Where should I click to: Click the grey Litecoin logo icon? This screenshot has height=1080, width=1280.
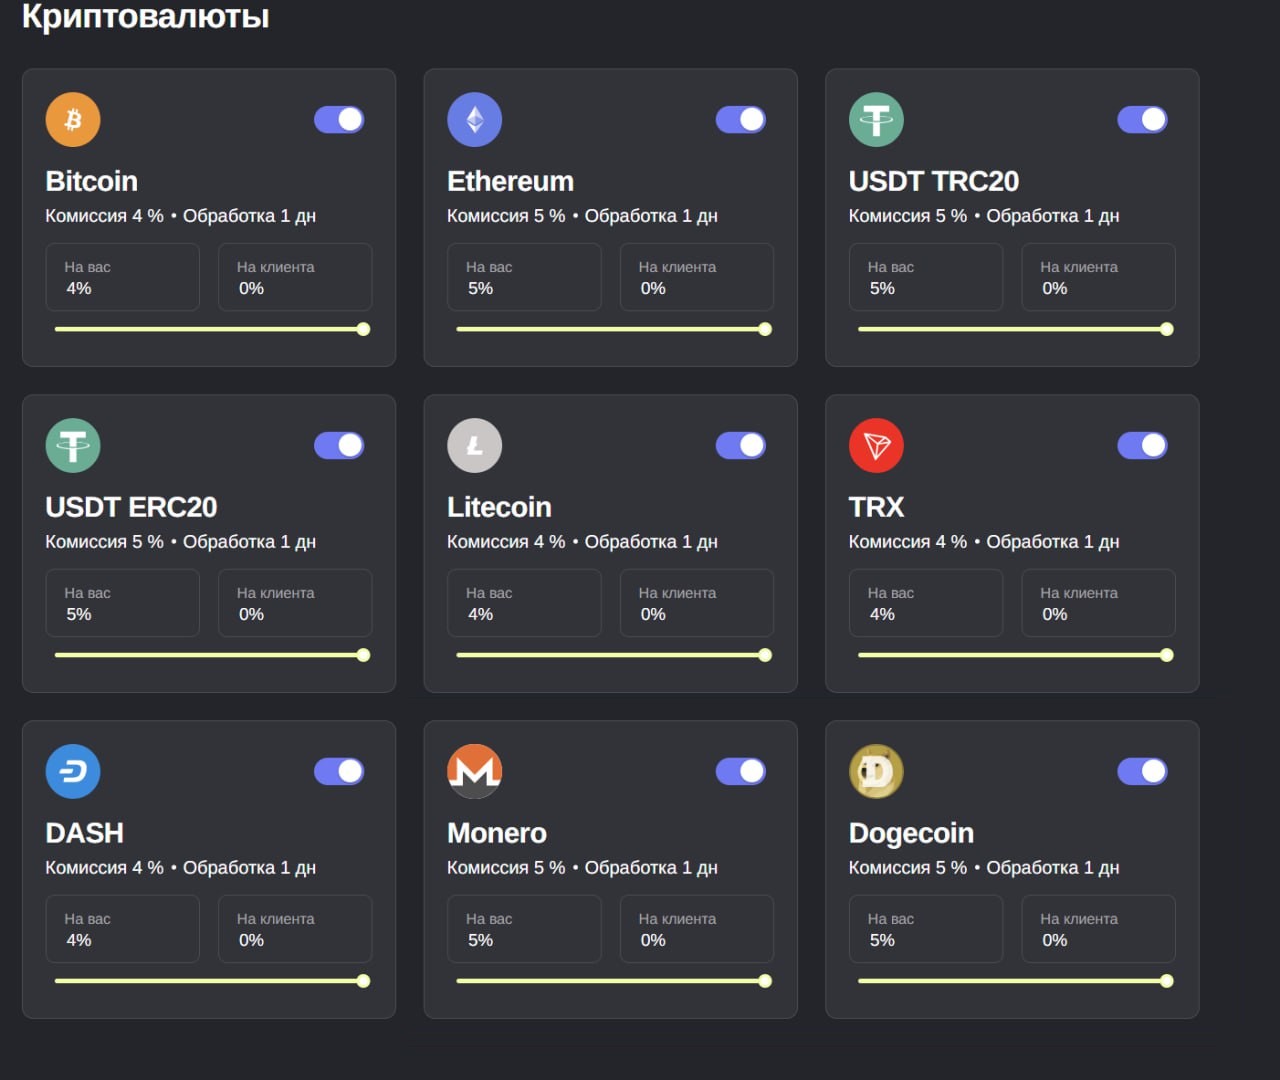point(474,446)
